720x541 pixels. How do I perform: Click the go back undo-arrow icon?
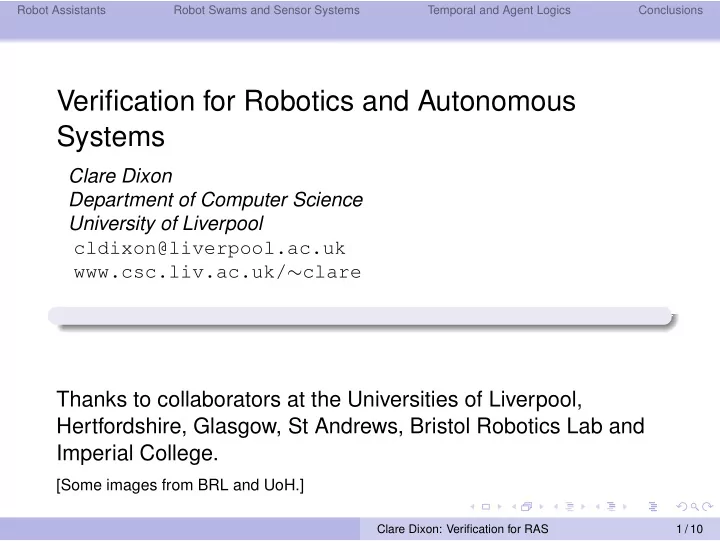(682, 507)
